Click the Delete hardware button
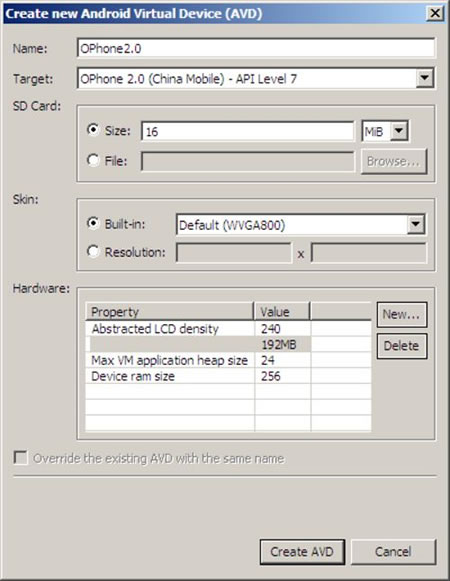 tap(402, 346)
